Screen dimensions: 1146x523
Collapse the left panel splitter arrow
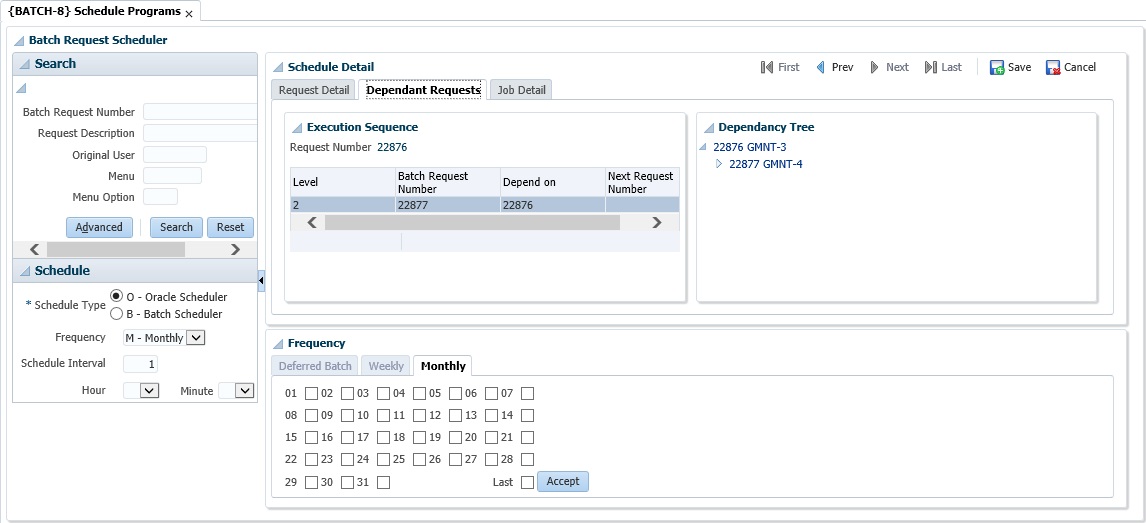point(261,281)
